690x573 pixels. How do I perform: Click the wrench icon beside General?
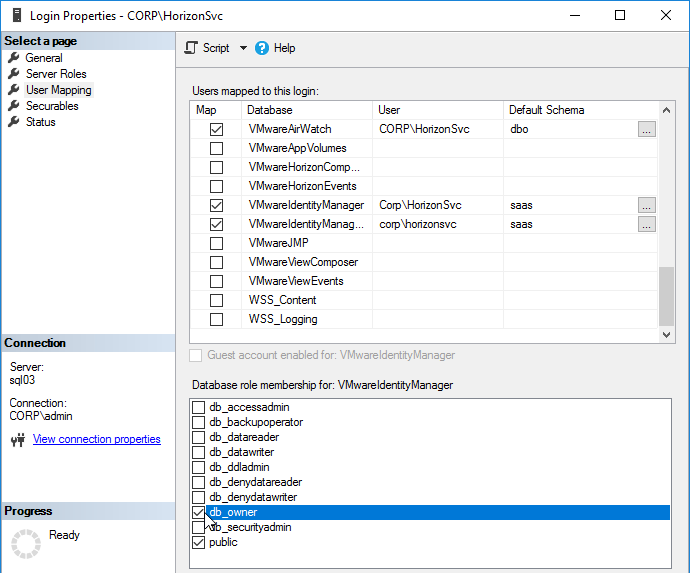(x=14, y=58)
